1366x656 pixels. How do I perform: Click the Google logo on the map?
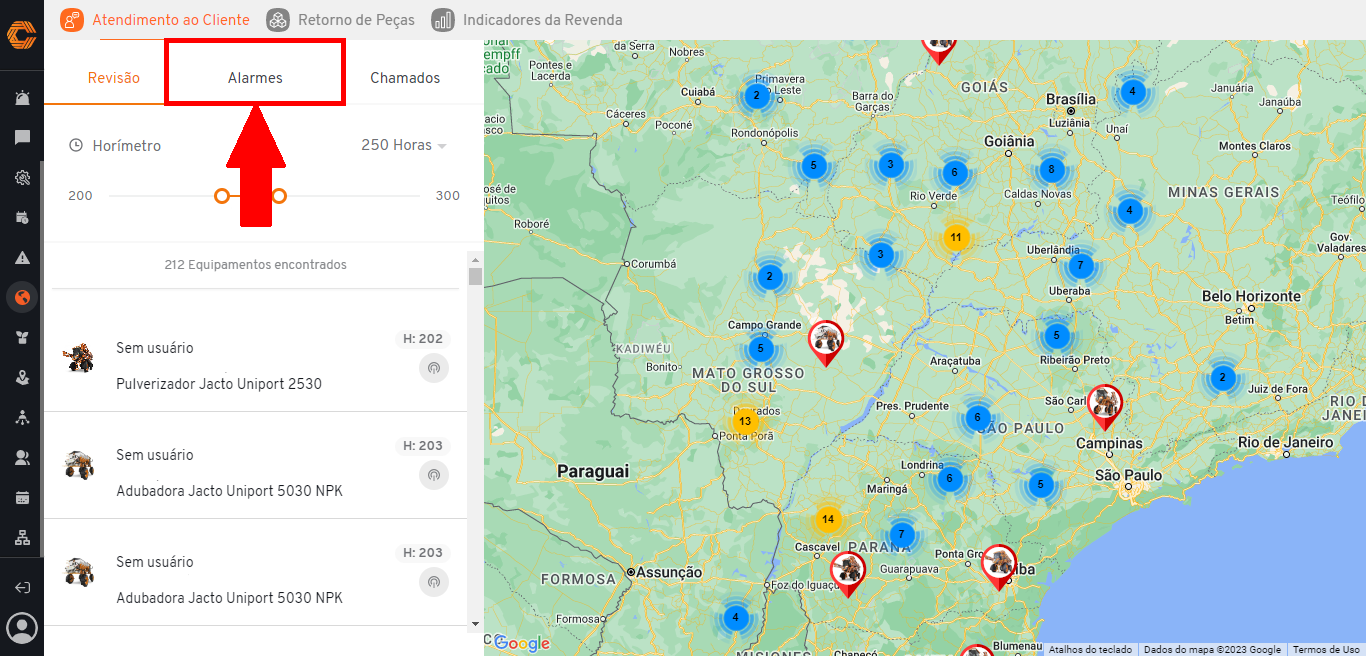522,643
